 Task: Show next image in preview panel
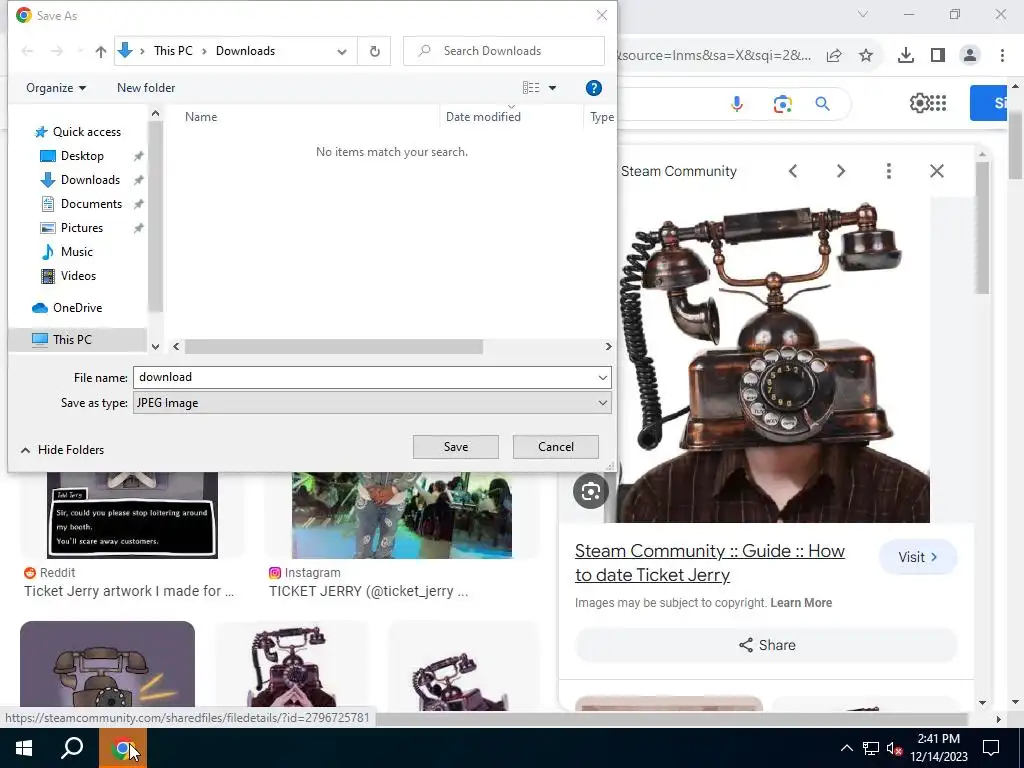point(841,171)
